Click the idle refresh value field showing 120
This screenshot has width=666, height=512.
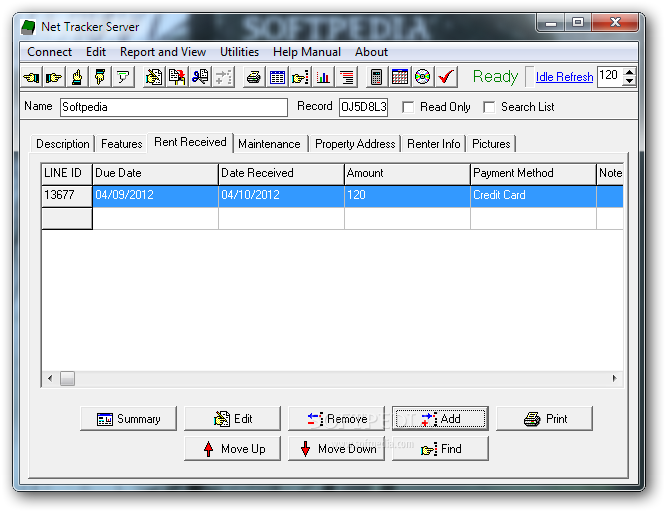pos(610,77)
